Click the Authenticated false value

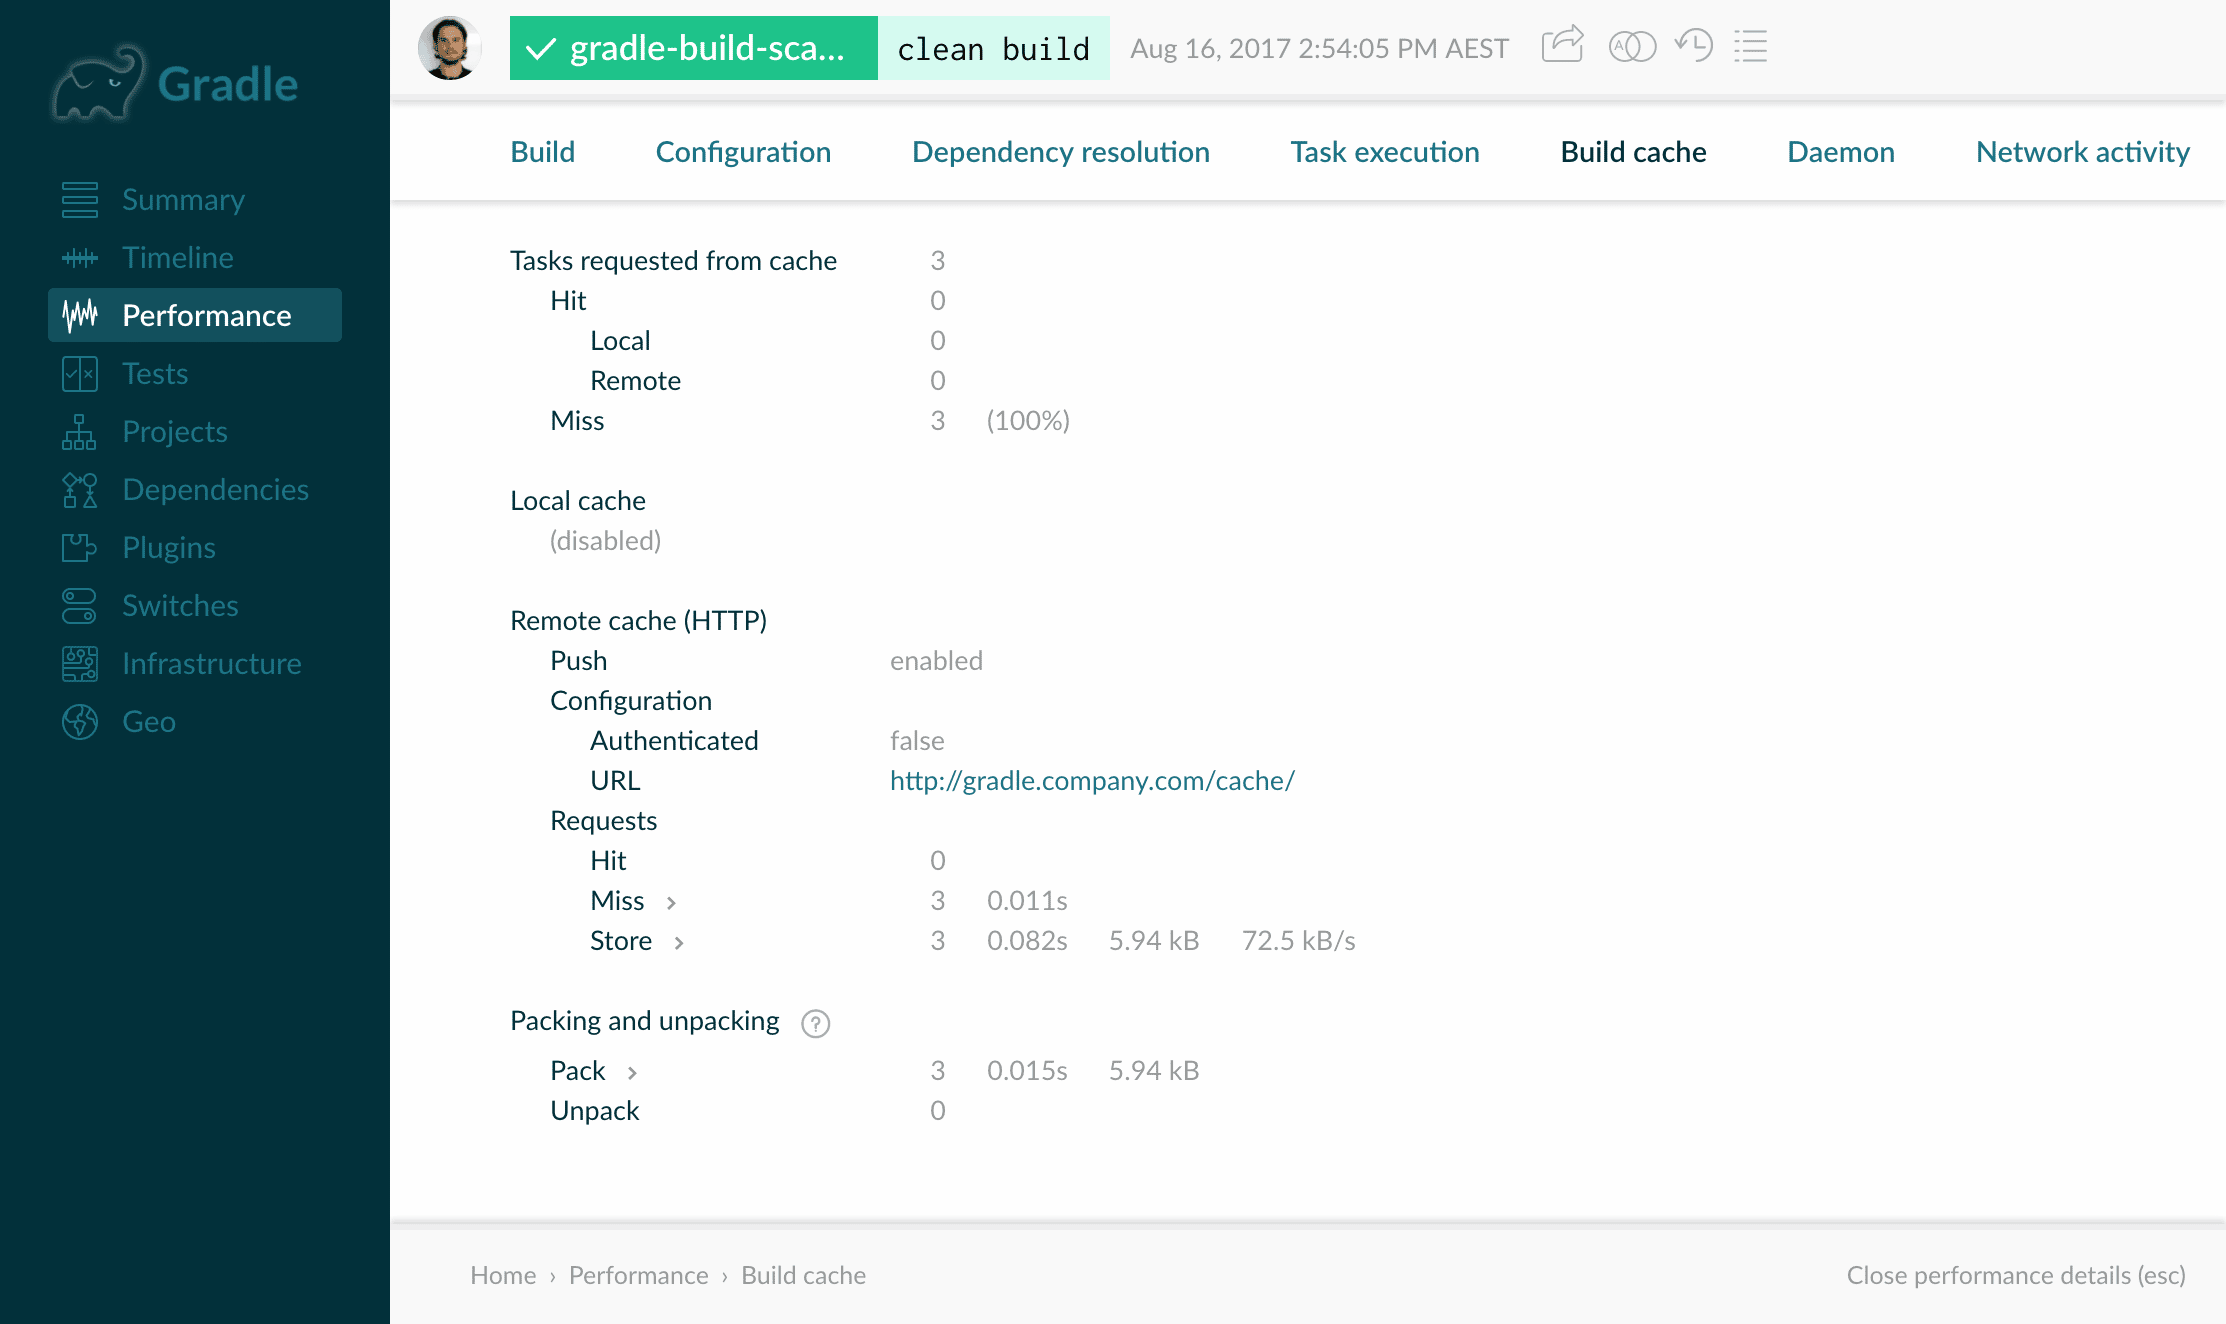point(917,741)
